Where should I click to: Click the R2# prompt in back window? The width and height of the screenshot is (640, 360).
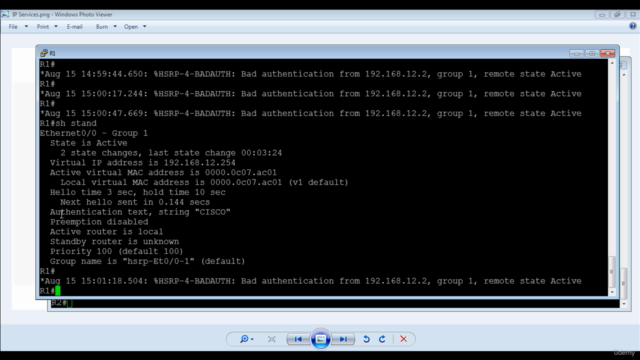pyautogui.click(x=62, y=303)
